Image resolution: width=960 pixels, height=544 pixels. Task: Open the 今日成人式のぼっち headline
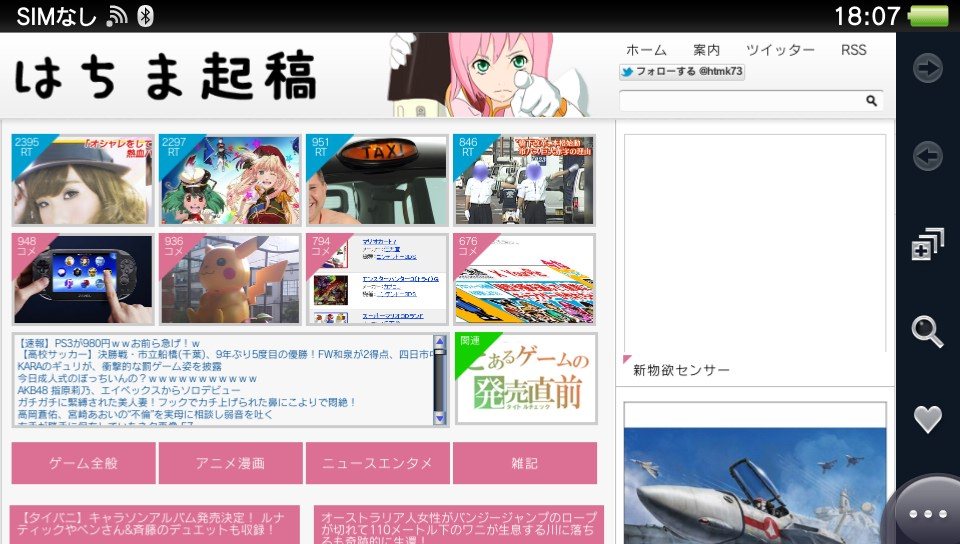pos(137,379)
